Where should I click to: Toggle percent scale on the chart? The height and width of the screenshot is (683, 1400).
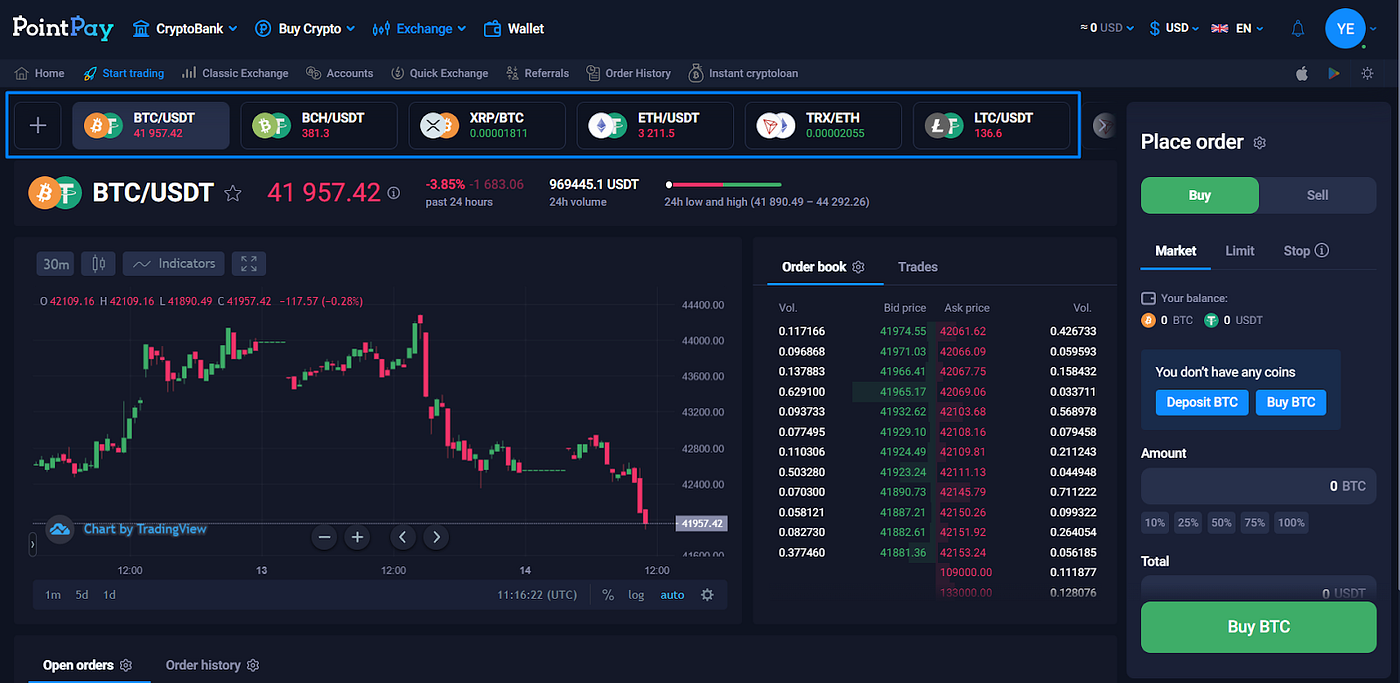(607, 594)
